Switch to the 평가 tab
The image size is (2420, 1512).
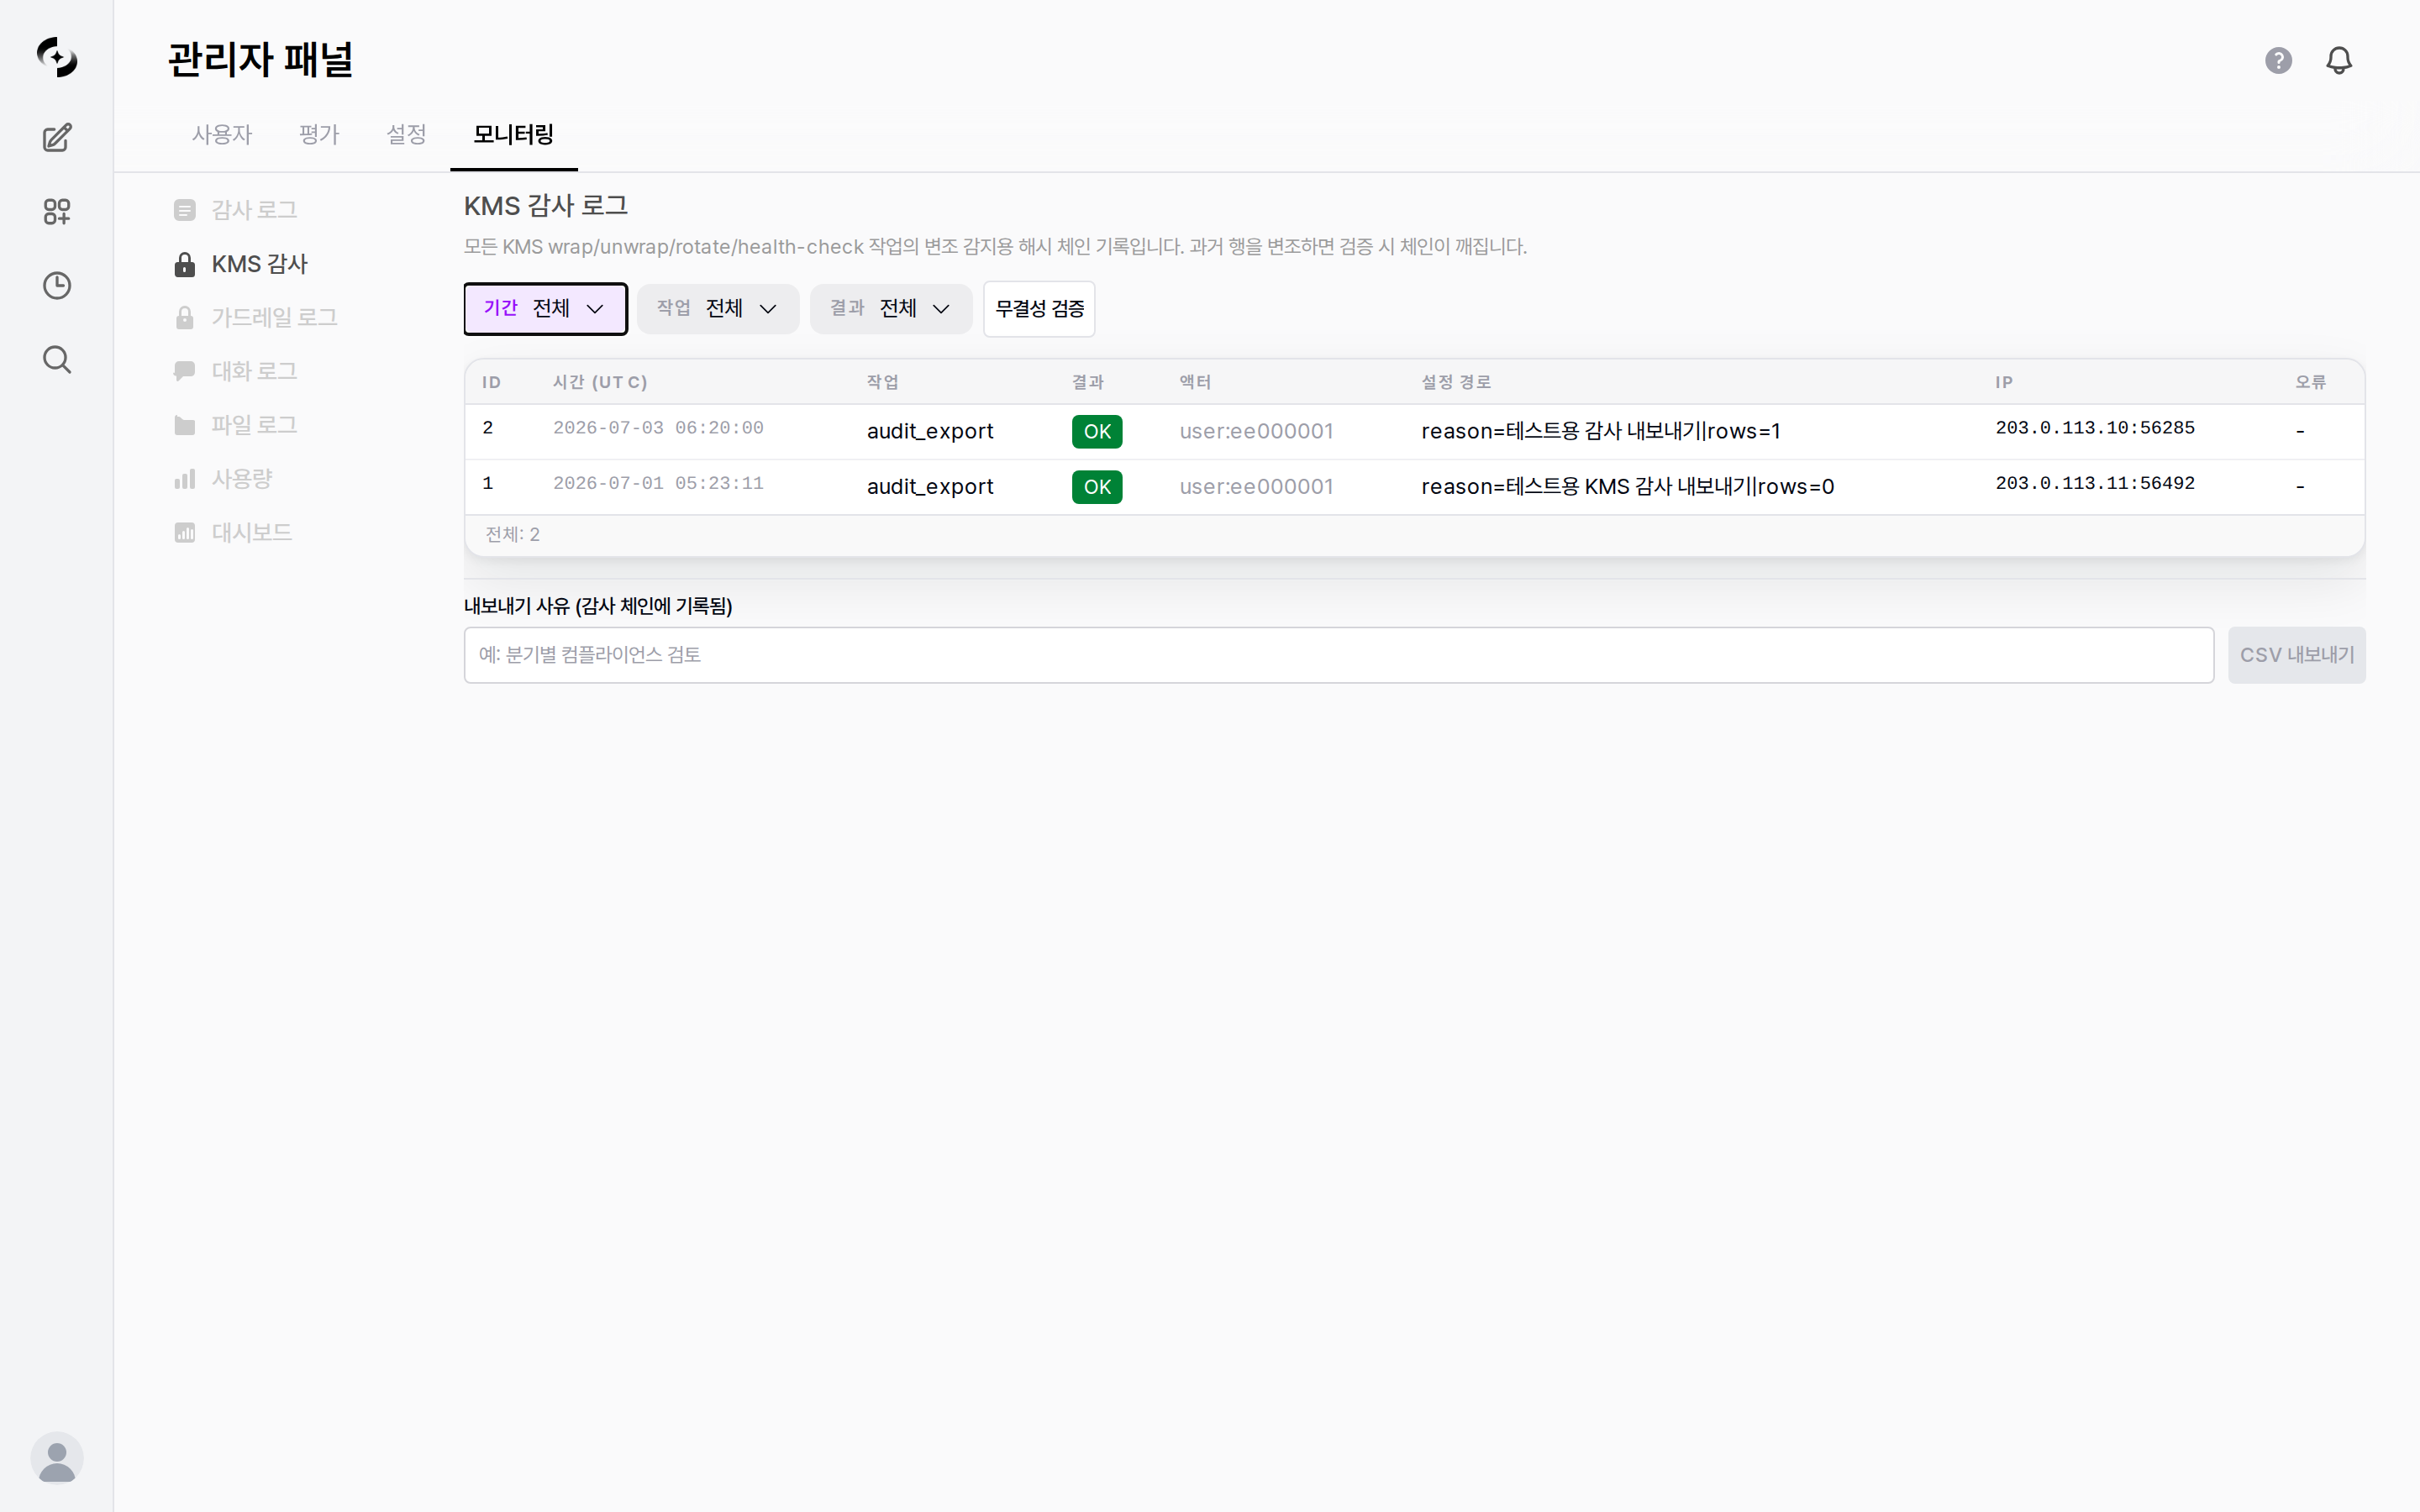click(x=319, y=134)
